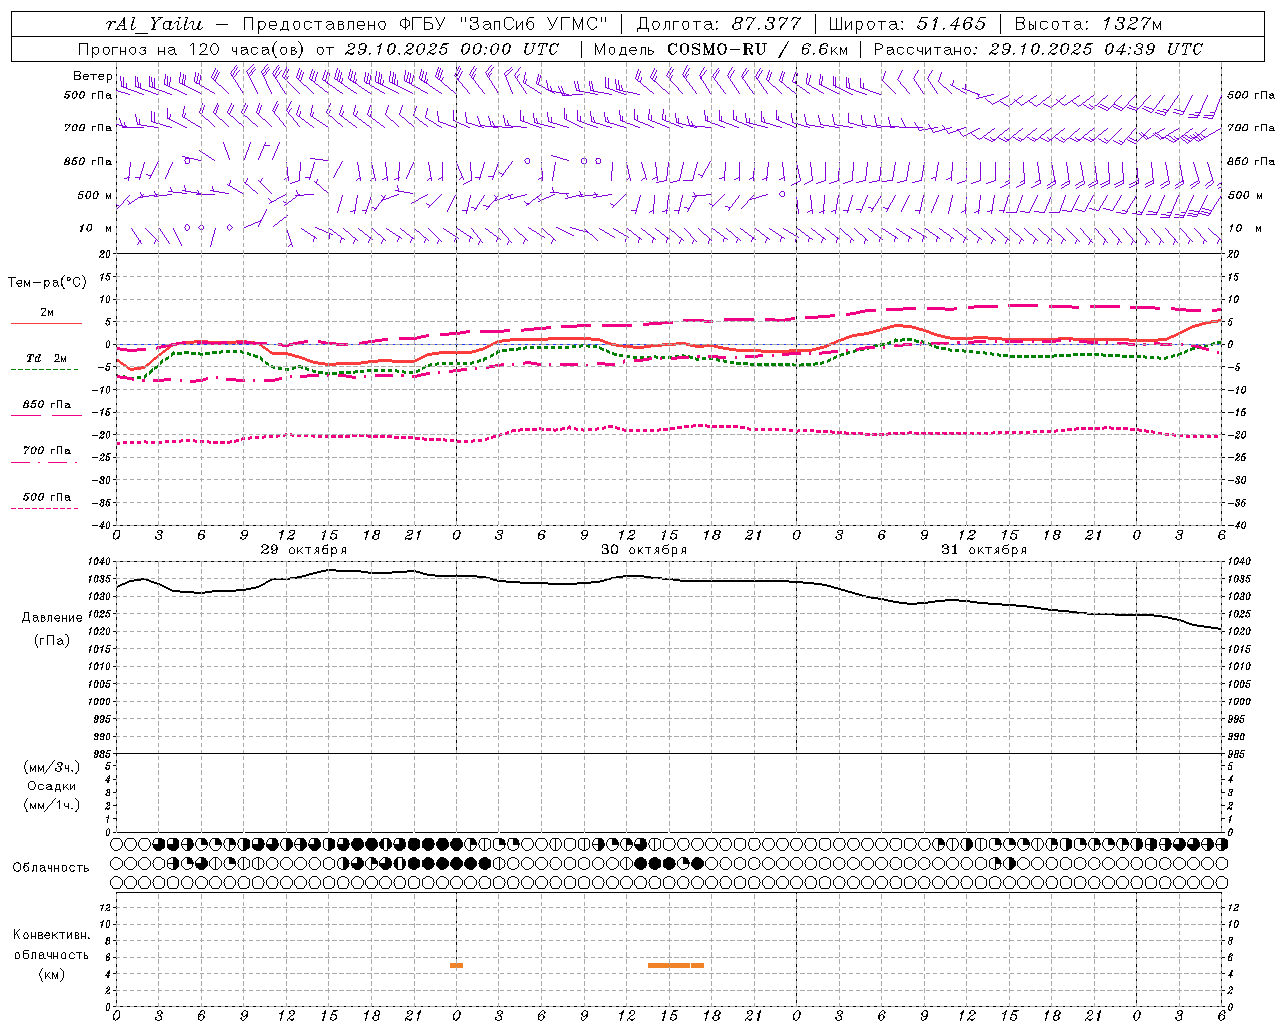Click the short orange convective bar at 30 Oct 00h
Viewport: 1280px width, 1024px height.
456,965
